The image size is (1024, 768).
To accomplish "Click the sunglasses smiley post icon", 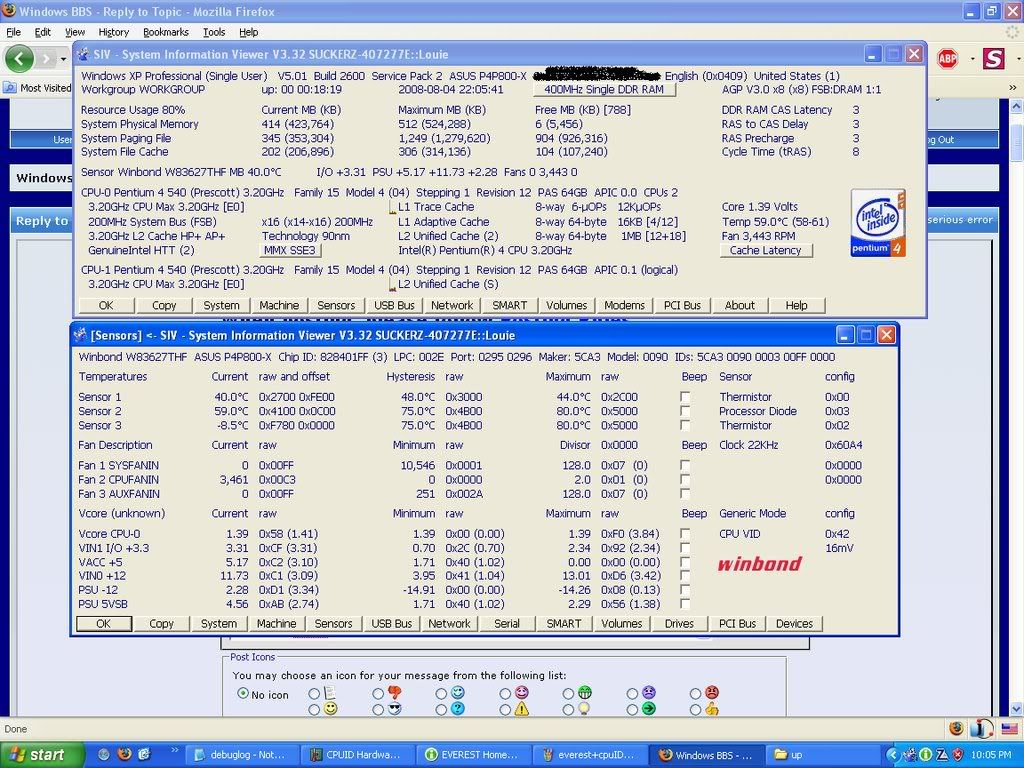I will click(x=394, y=709).
